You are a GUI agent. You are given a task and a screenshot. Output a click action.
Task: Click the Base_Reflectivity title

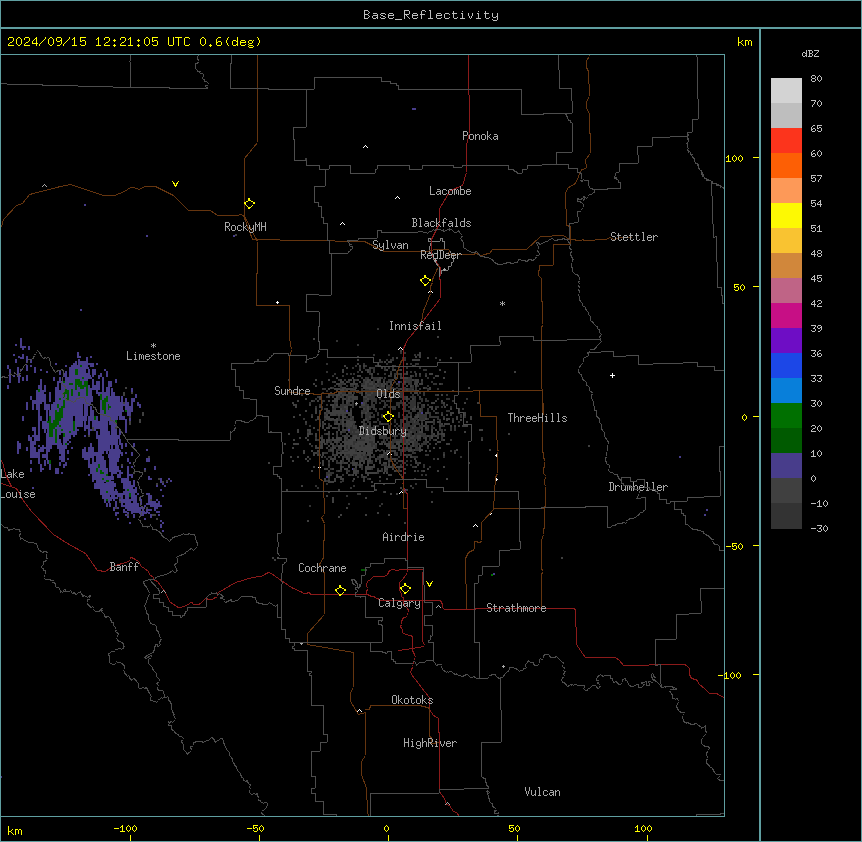click(x=431, y=15)
